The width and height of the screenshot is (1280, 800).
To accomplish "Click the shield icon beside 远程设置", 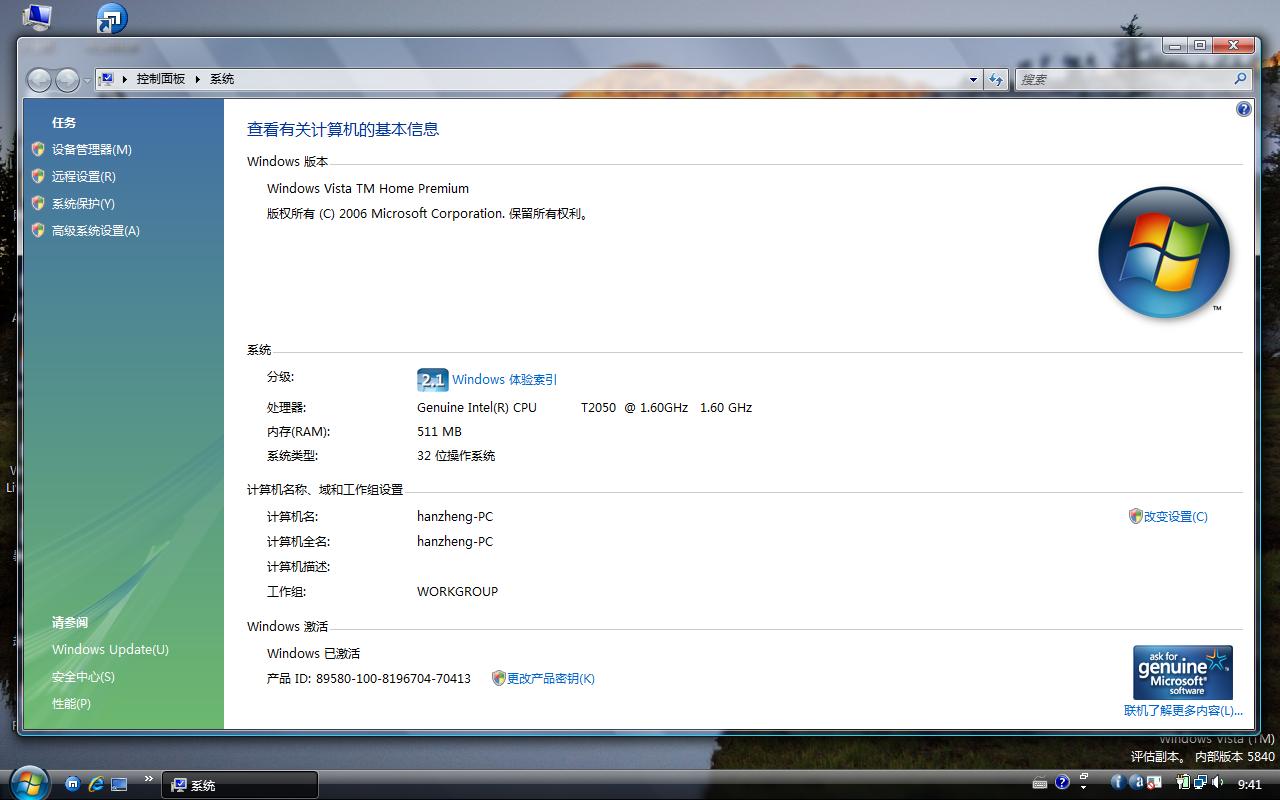I will [x=39, y=176].
